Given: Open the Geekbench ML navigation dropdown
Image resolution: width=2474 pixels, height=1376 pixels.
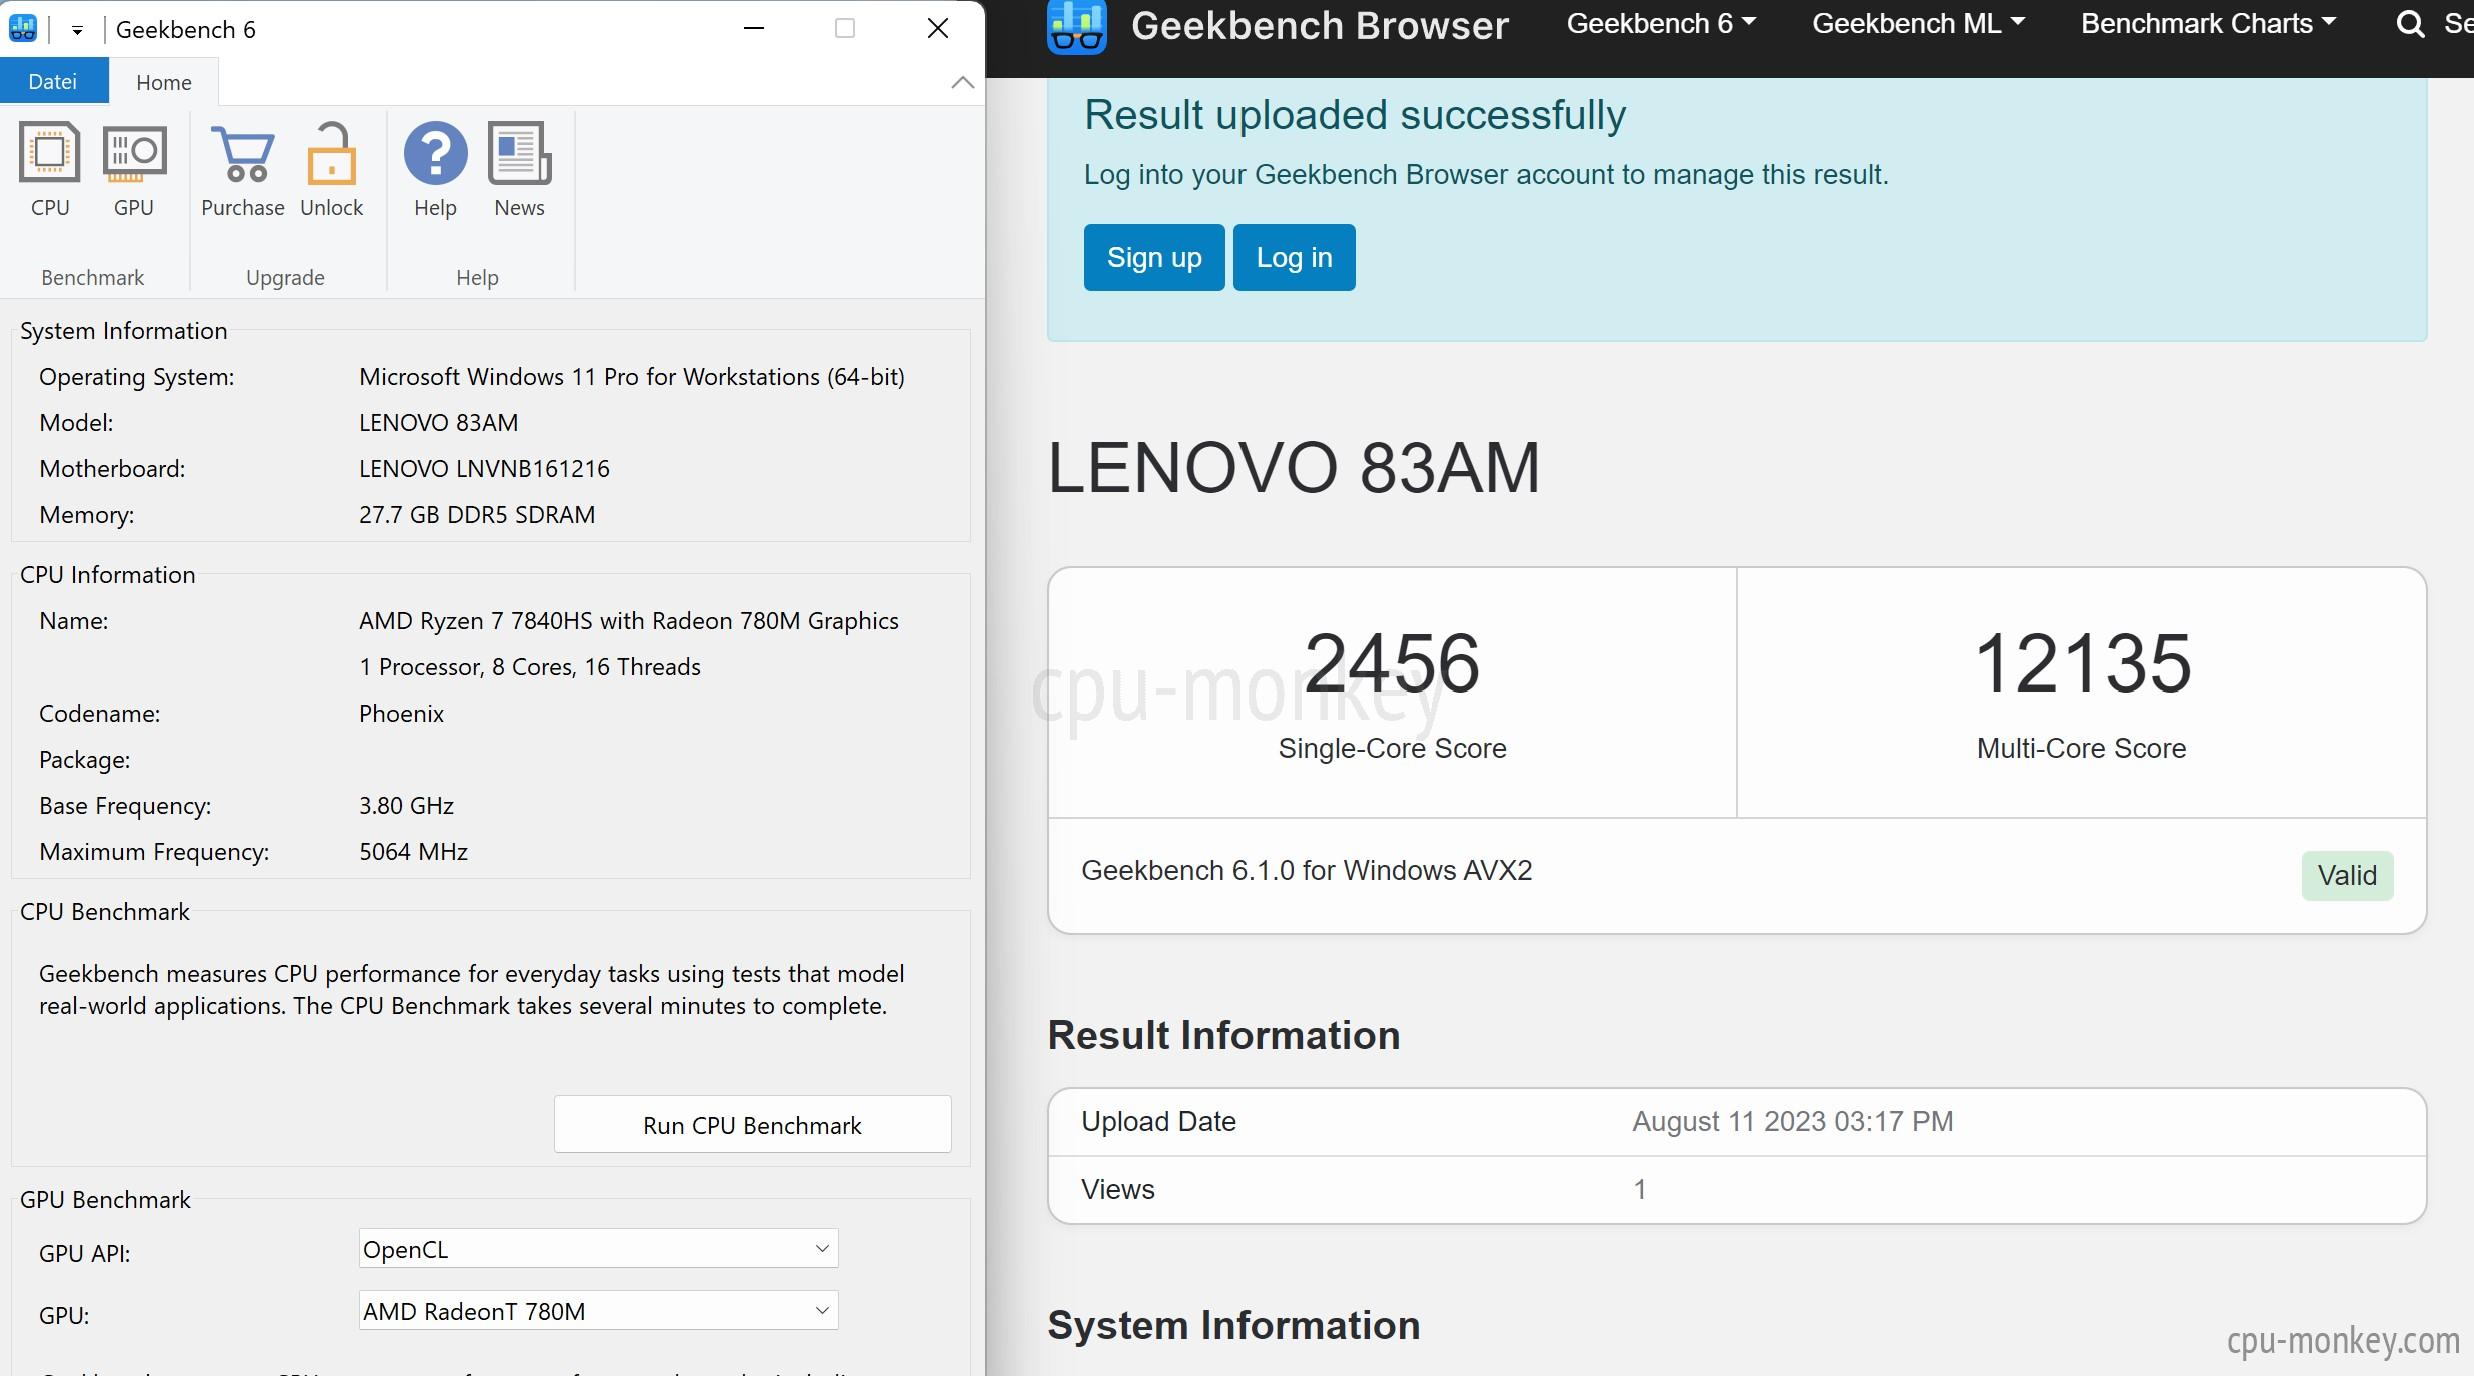Looking at the screenshot, I should pyautogui.click(x=1918, y=24).
